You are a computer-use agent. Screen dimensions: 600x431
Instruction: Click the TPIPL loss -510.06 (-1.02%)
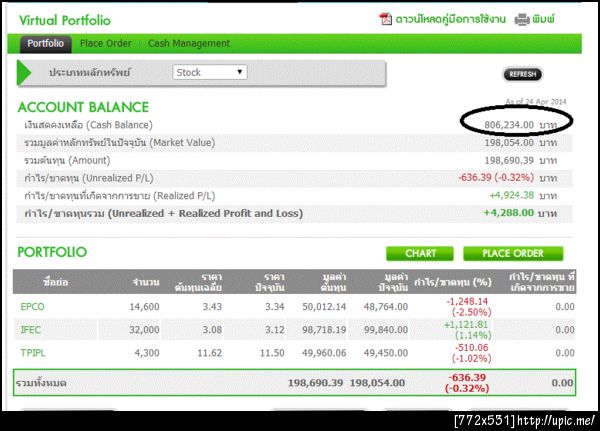(x=472, y=353)
